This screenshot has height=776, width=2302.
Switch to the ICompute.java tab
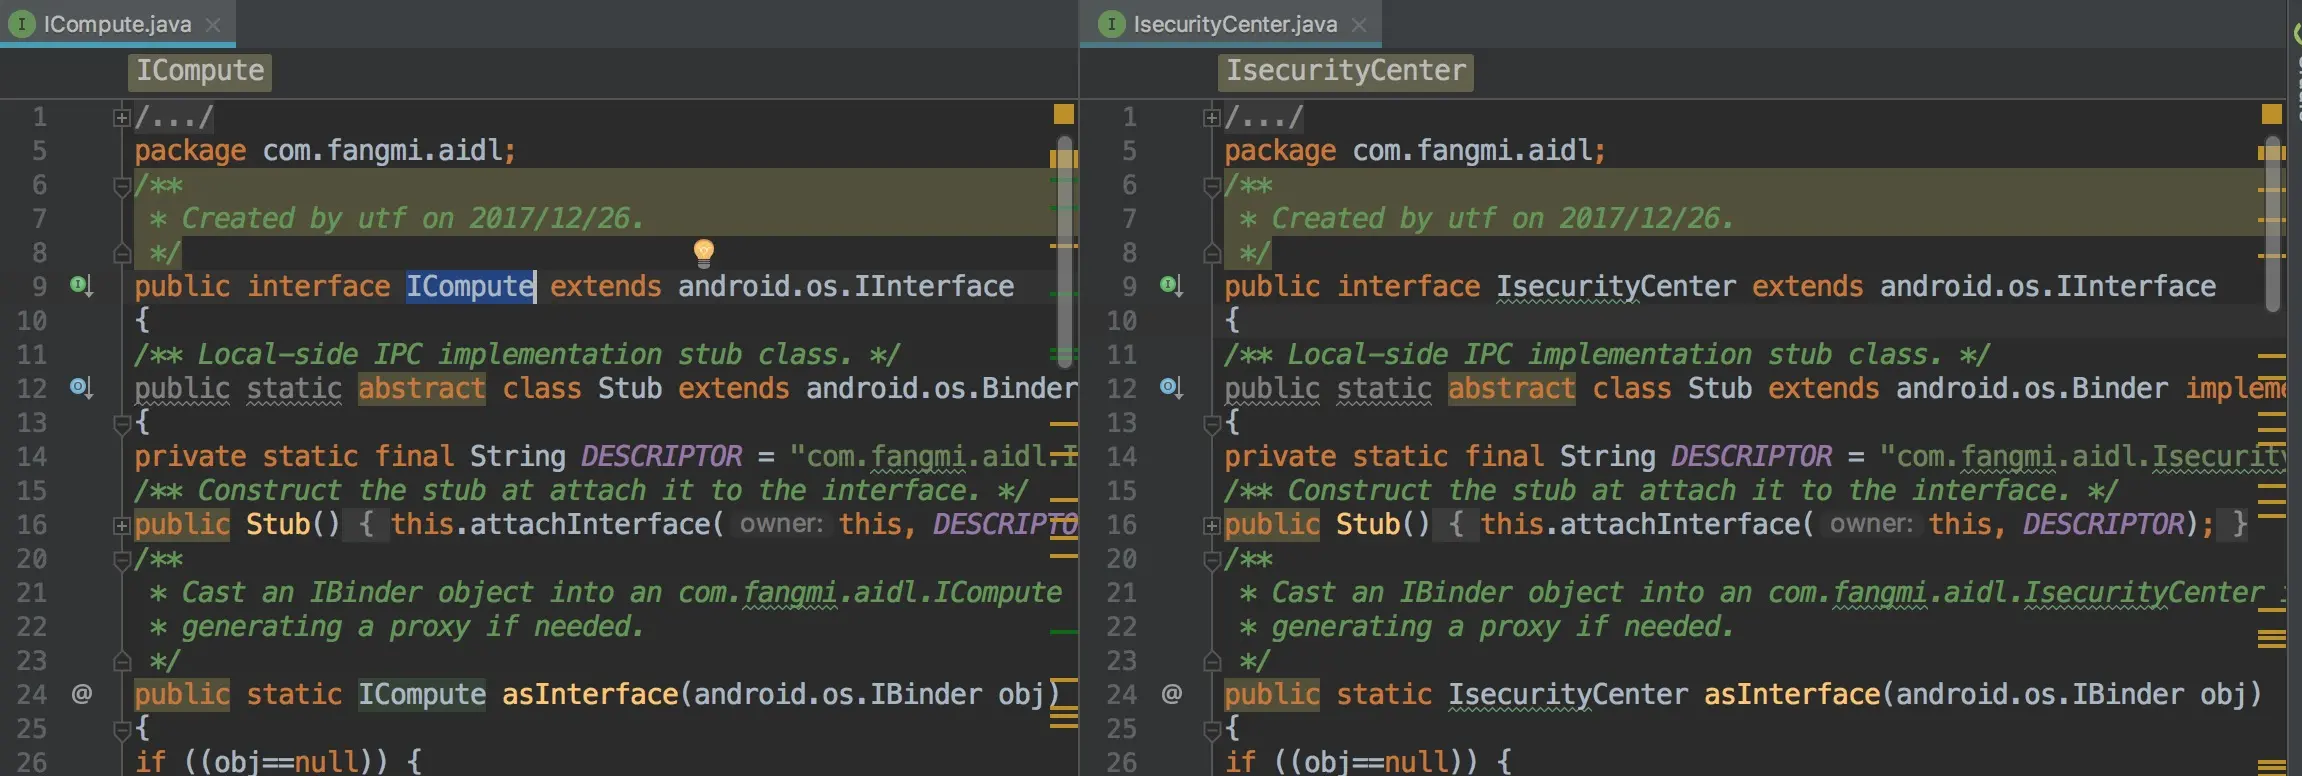116,24
